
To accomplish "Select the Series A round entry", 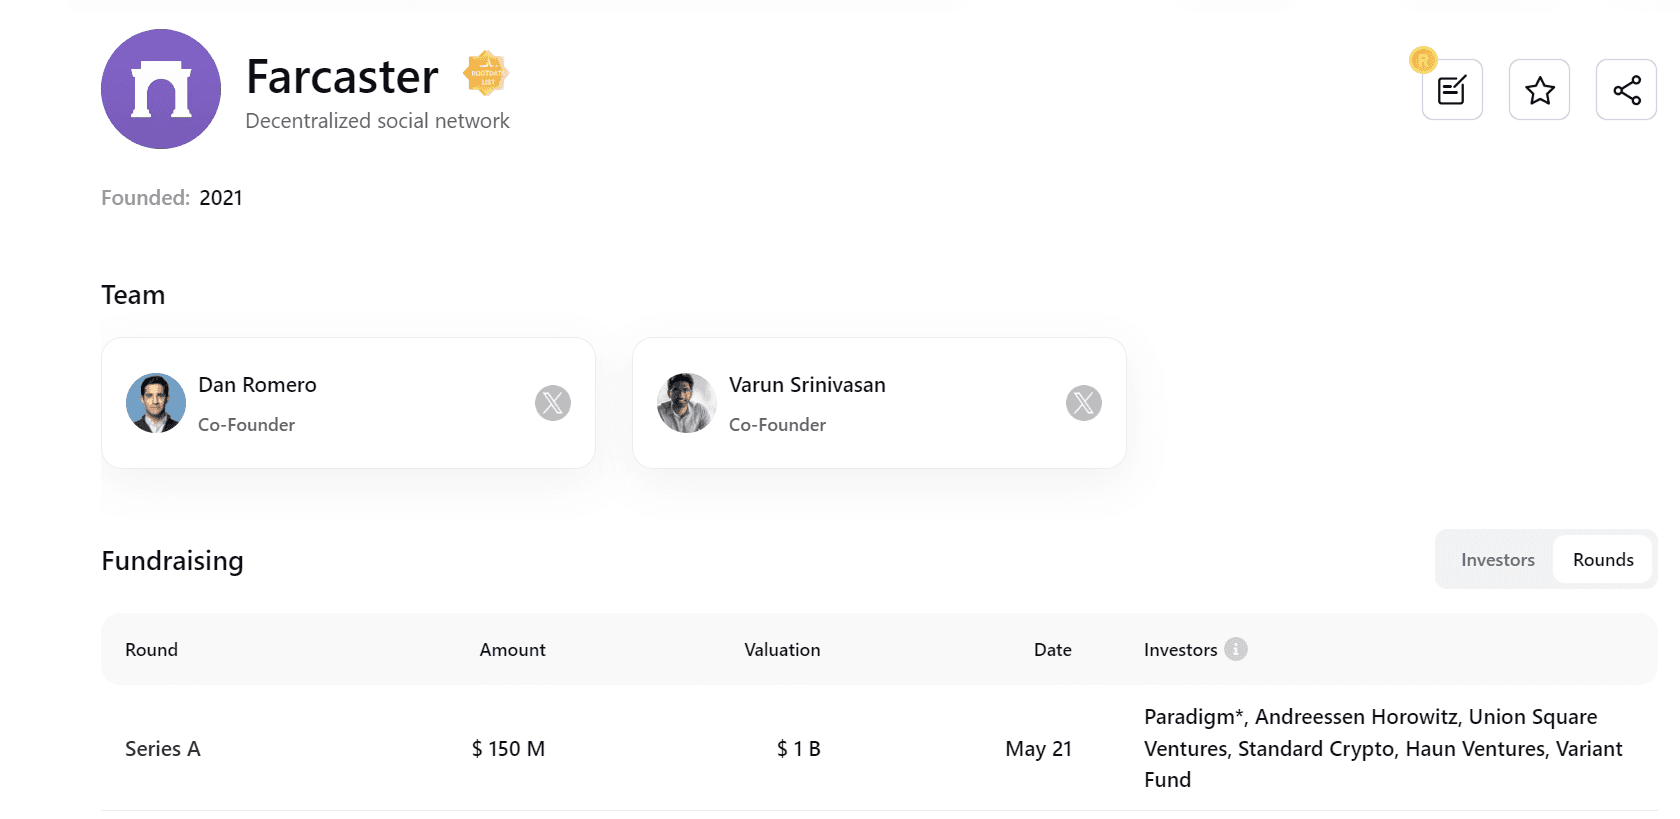I will tap(163, 749).
